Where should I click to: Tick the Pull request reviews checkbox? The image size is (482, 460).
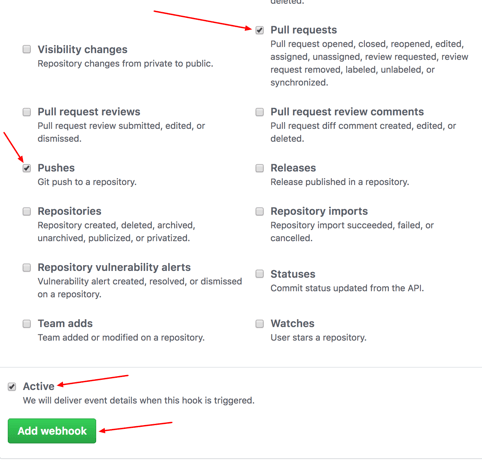point(27,112)
